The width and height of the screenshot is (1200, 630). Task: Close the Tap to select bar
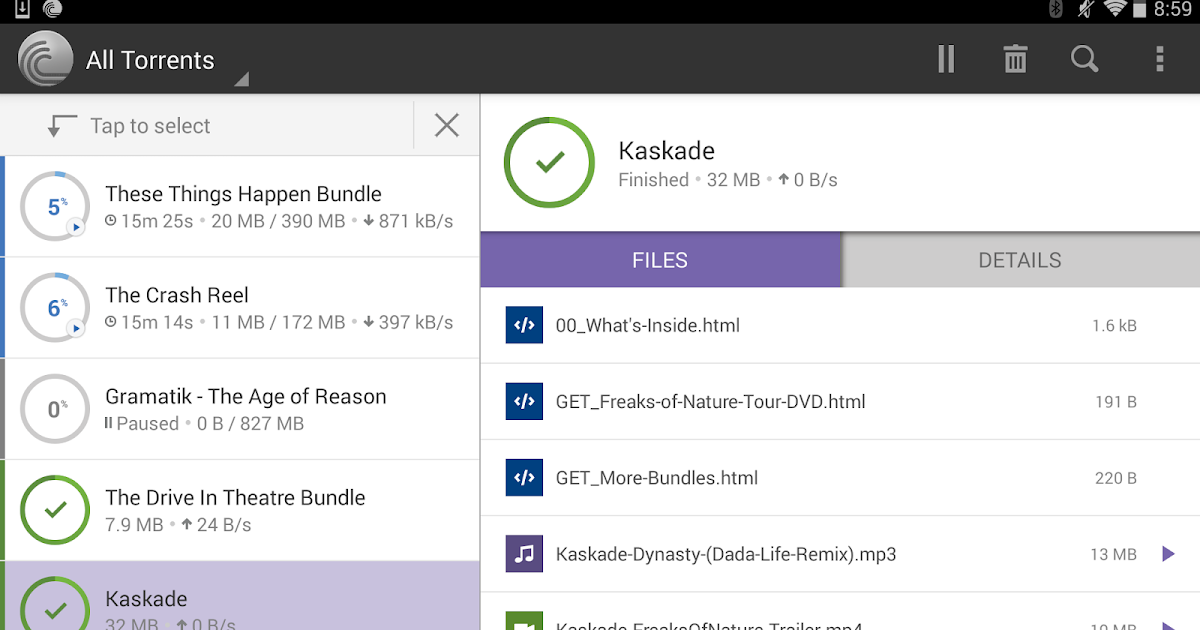[446, 125]
